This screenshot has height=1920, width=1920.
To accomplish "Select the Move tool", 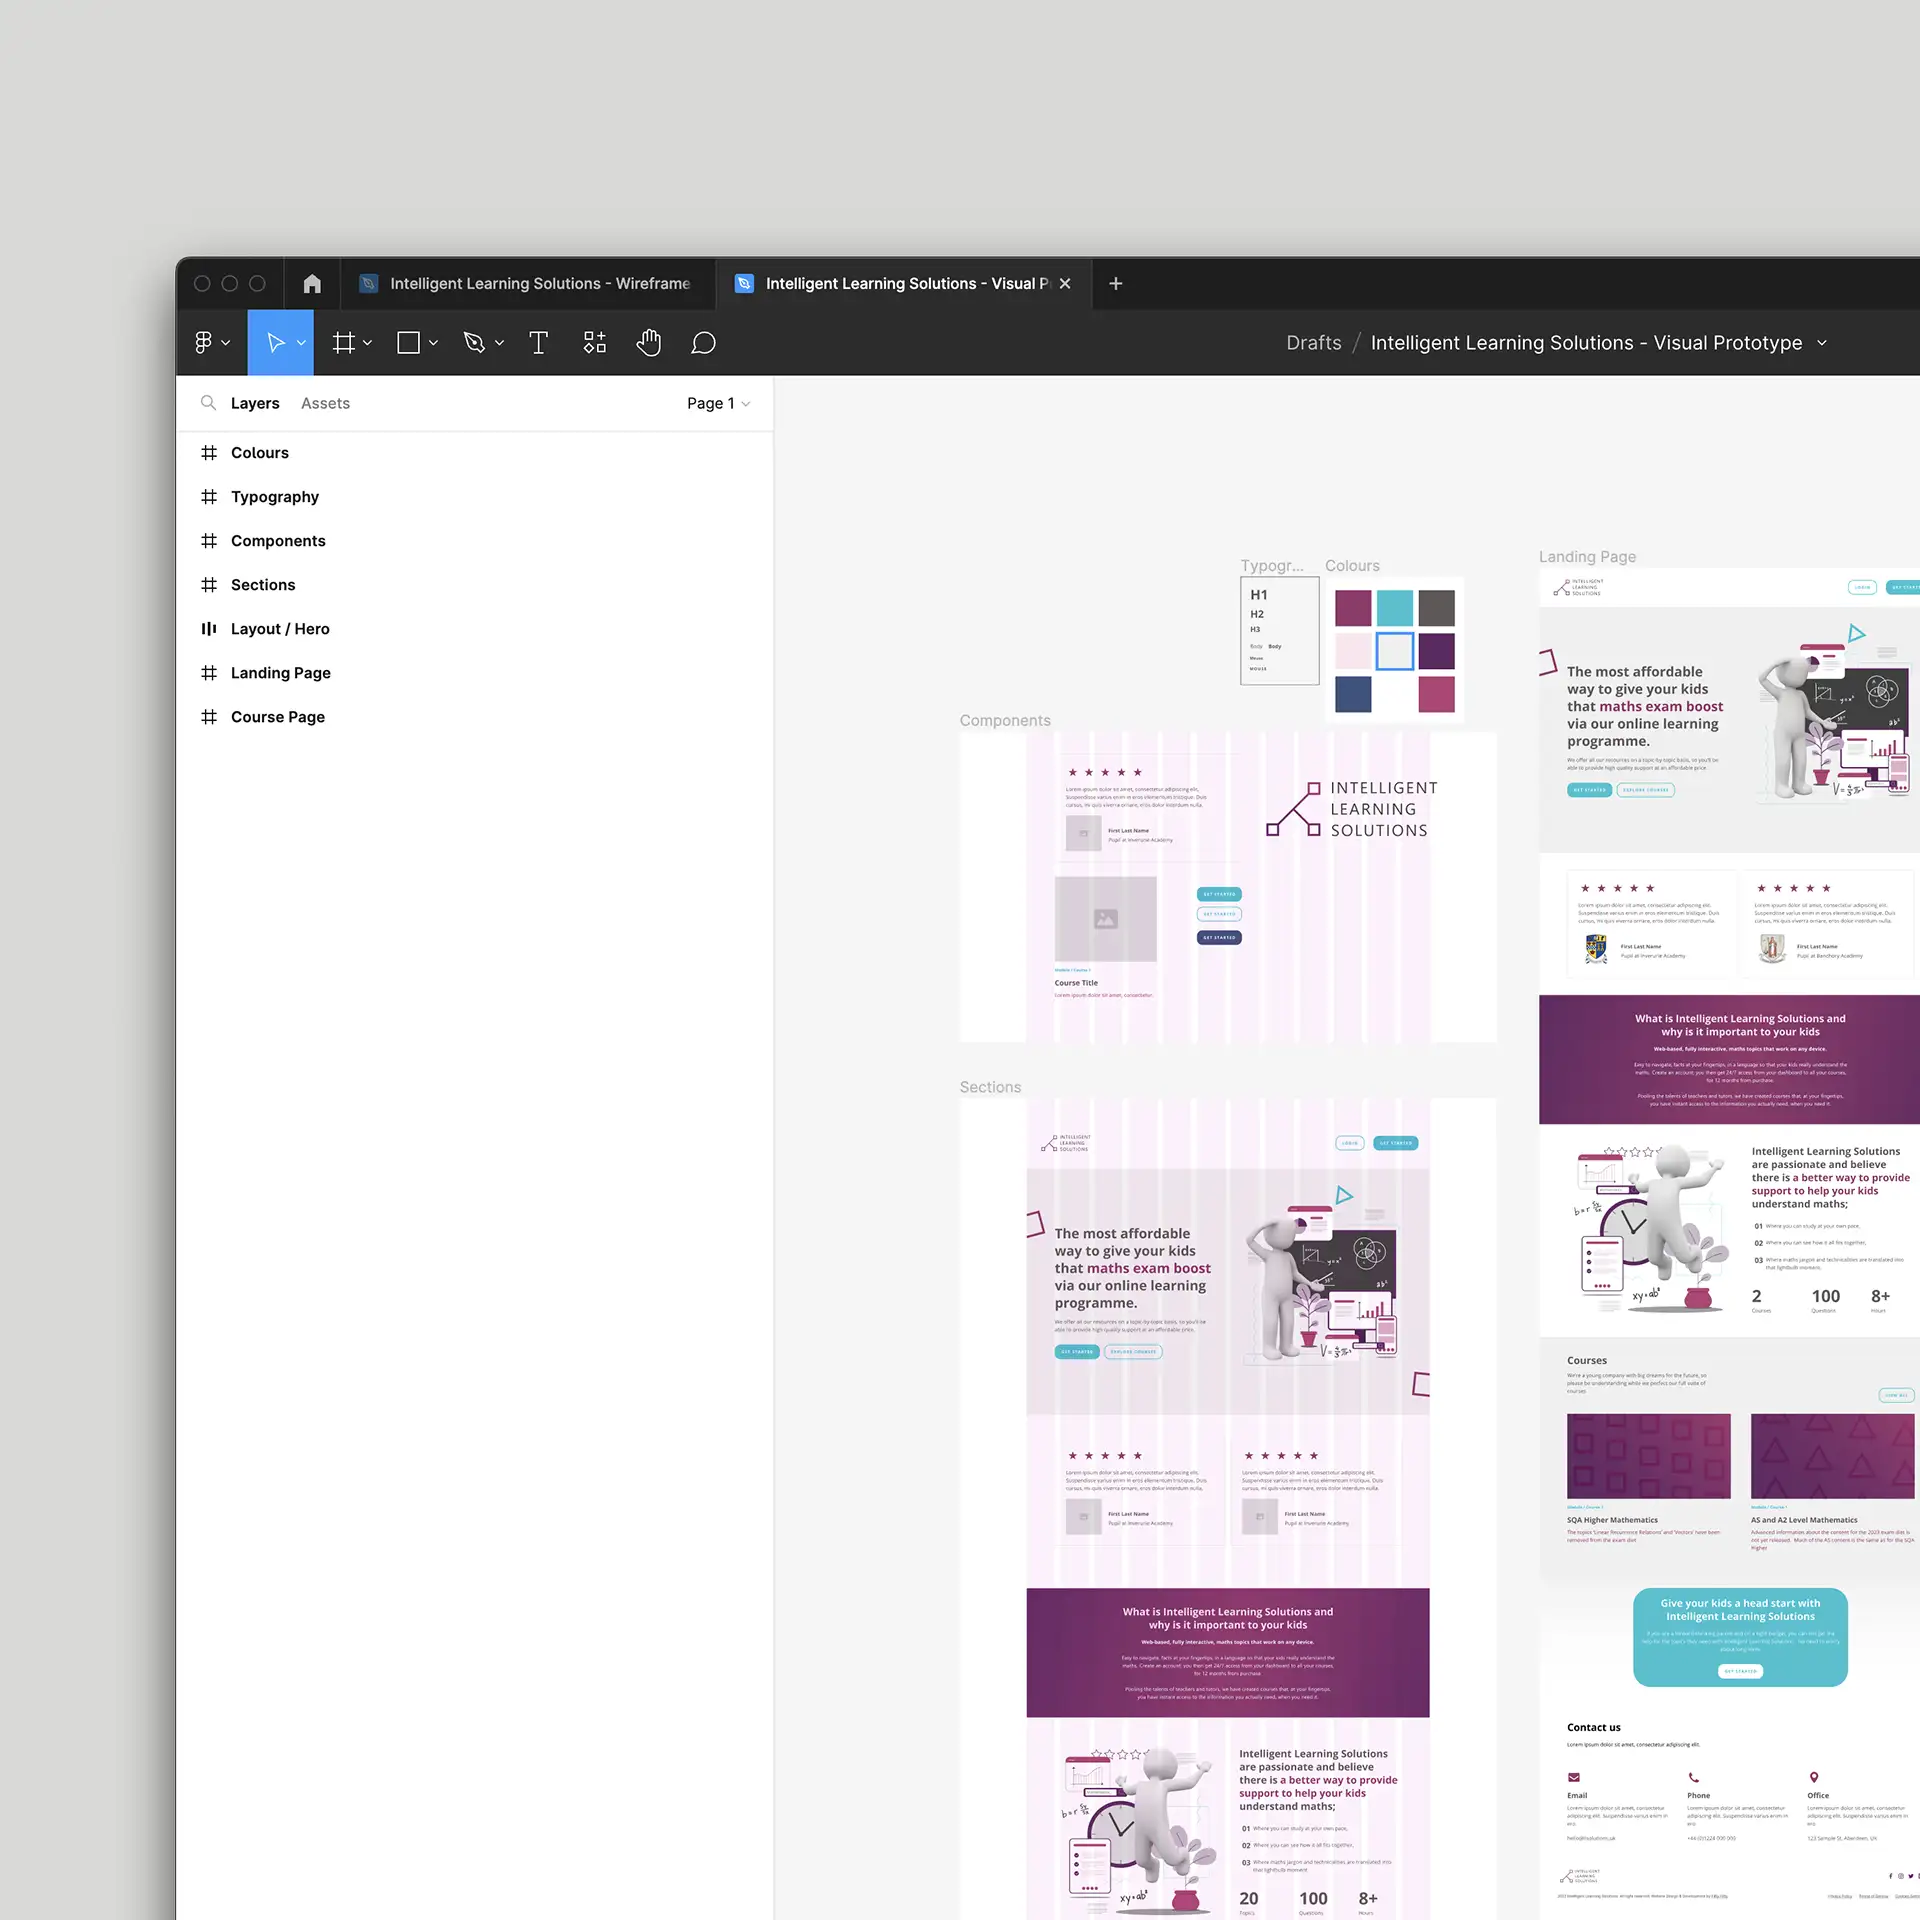I will click(x=275, y=343).
